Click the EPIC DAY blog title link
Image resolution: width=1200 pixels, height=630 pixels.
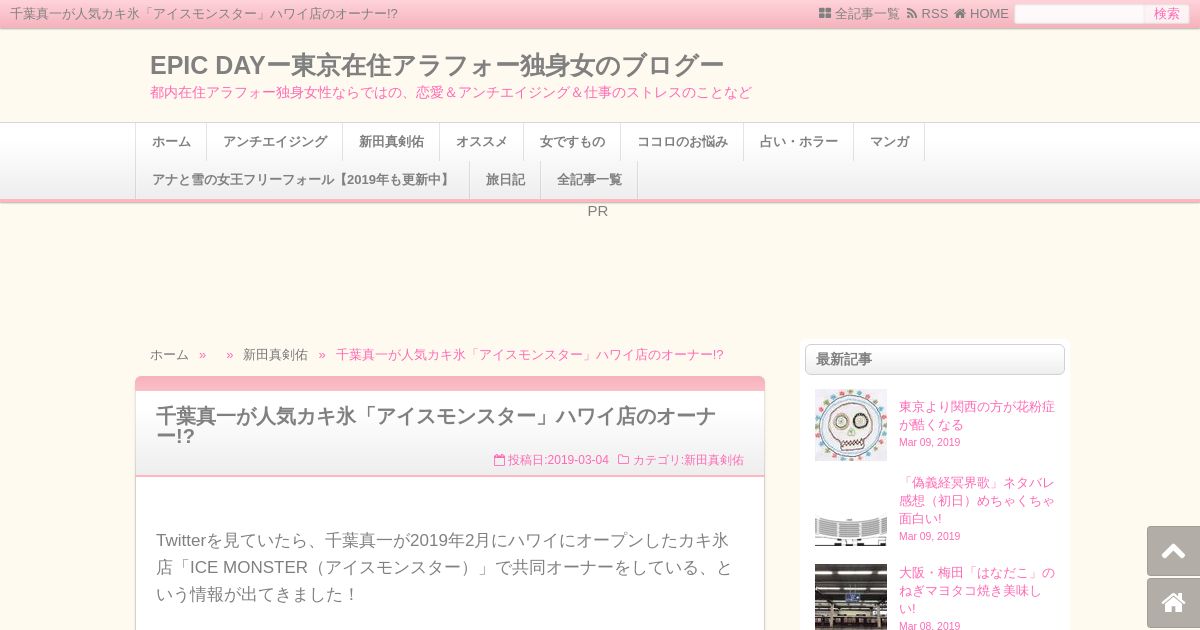(x=437, y=65)
